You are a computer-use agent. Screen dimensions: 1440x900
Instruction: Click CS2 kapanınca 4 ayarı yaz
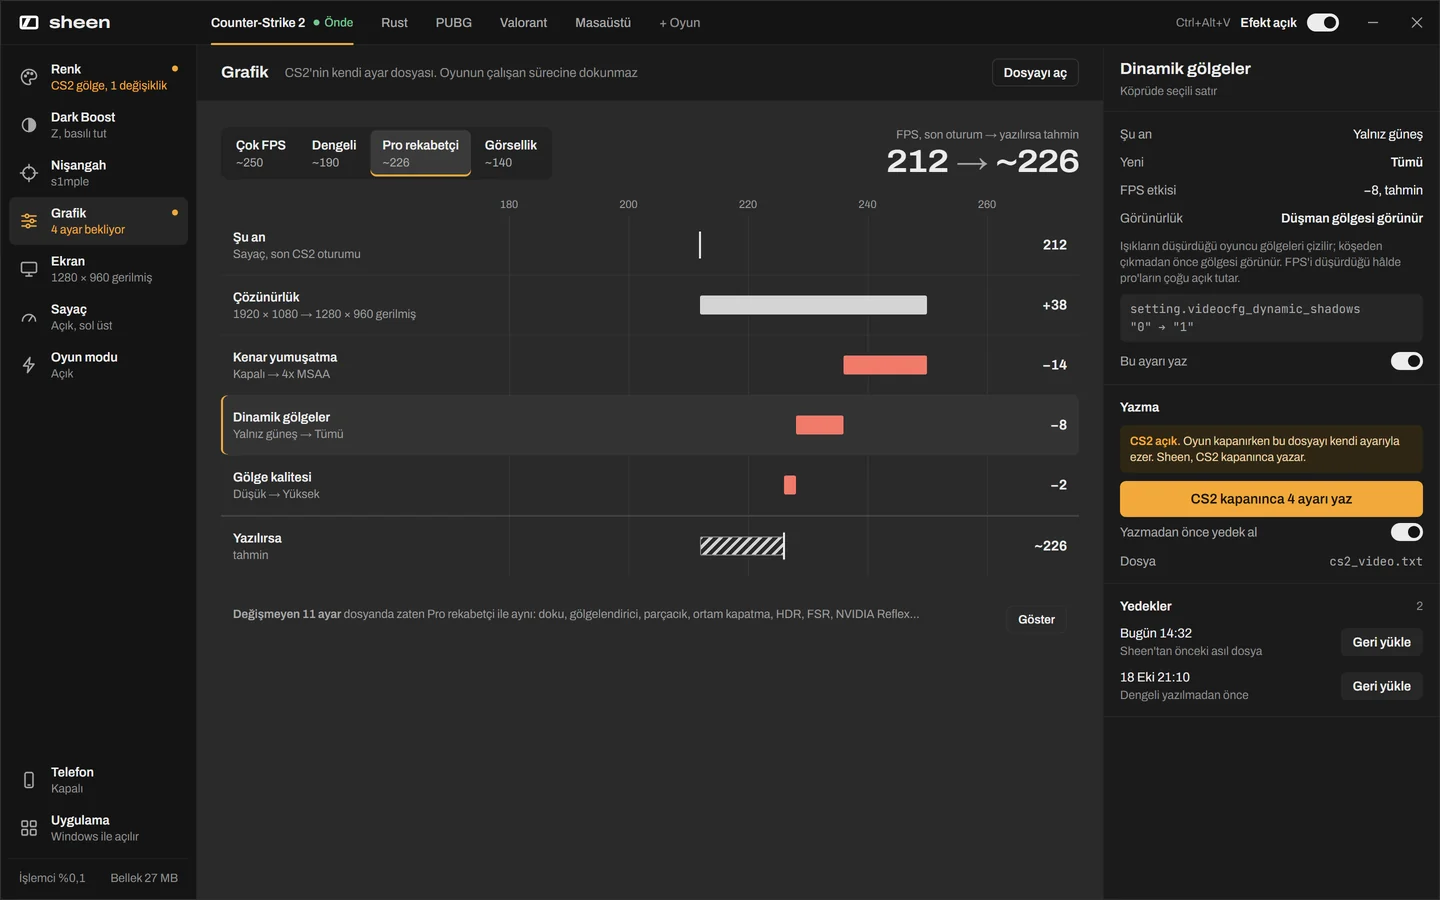click(1271, 499)
